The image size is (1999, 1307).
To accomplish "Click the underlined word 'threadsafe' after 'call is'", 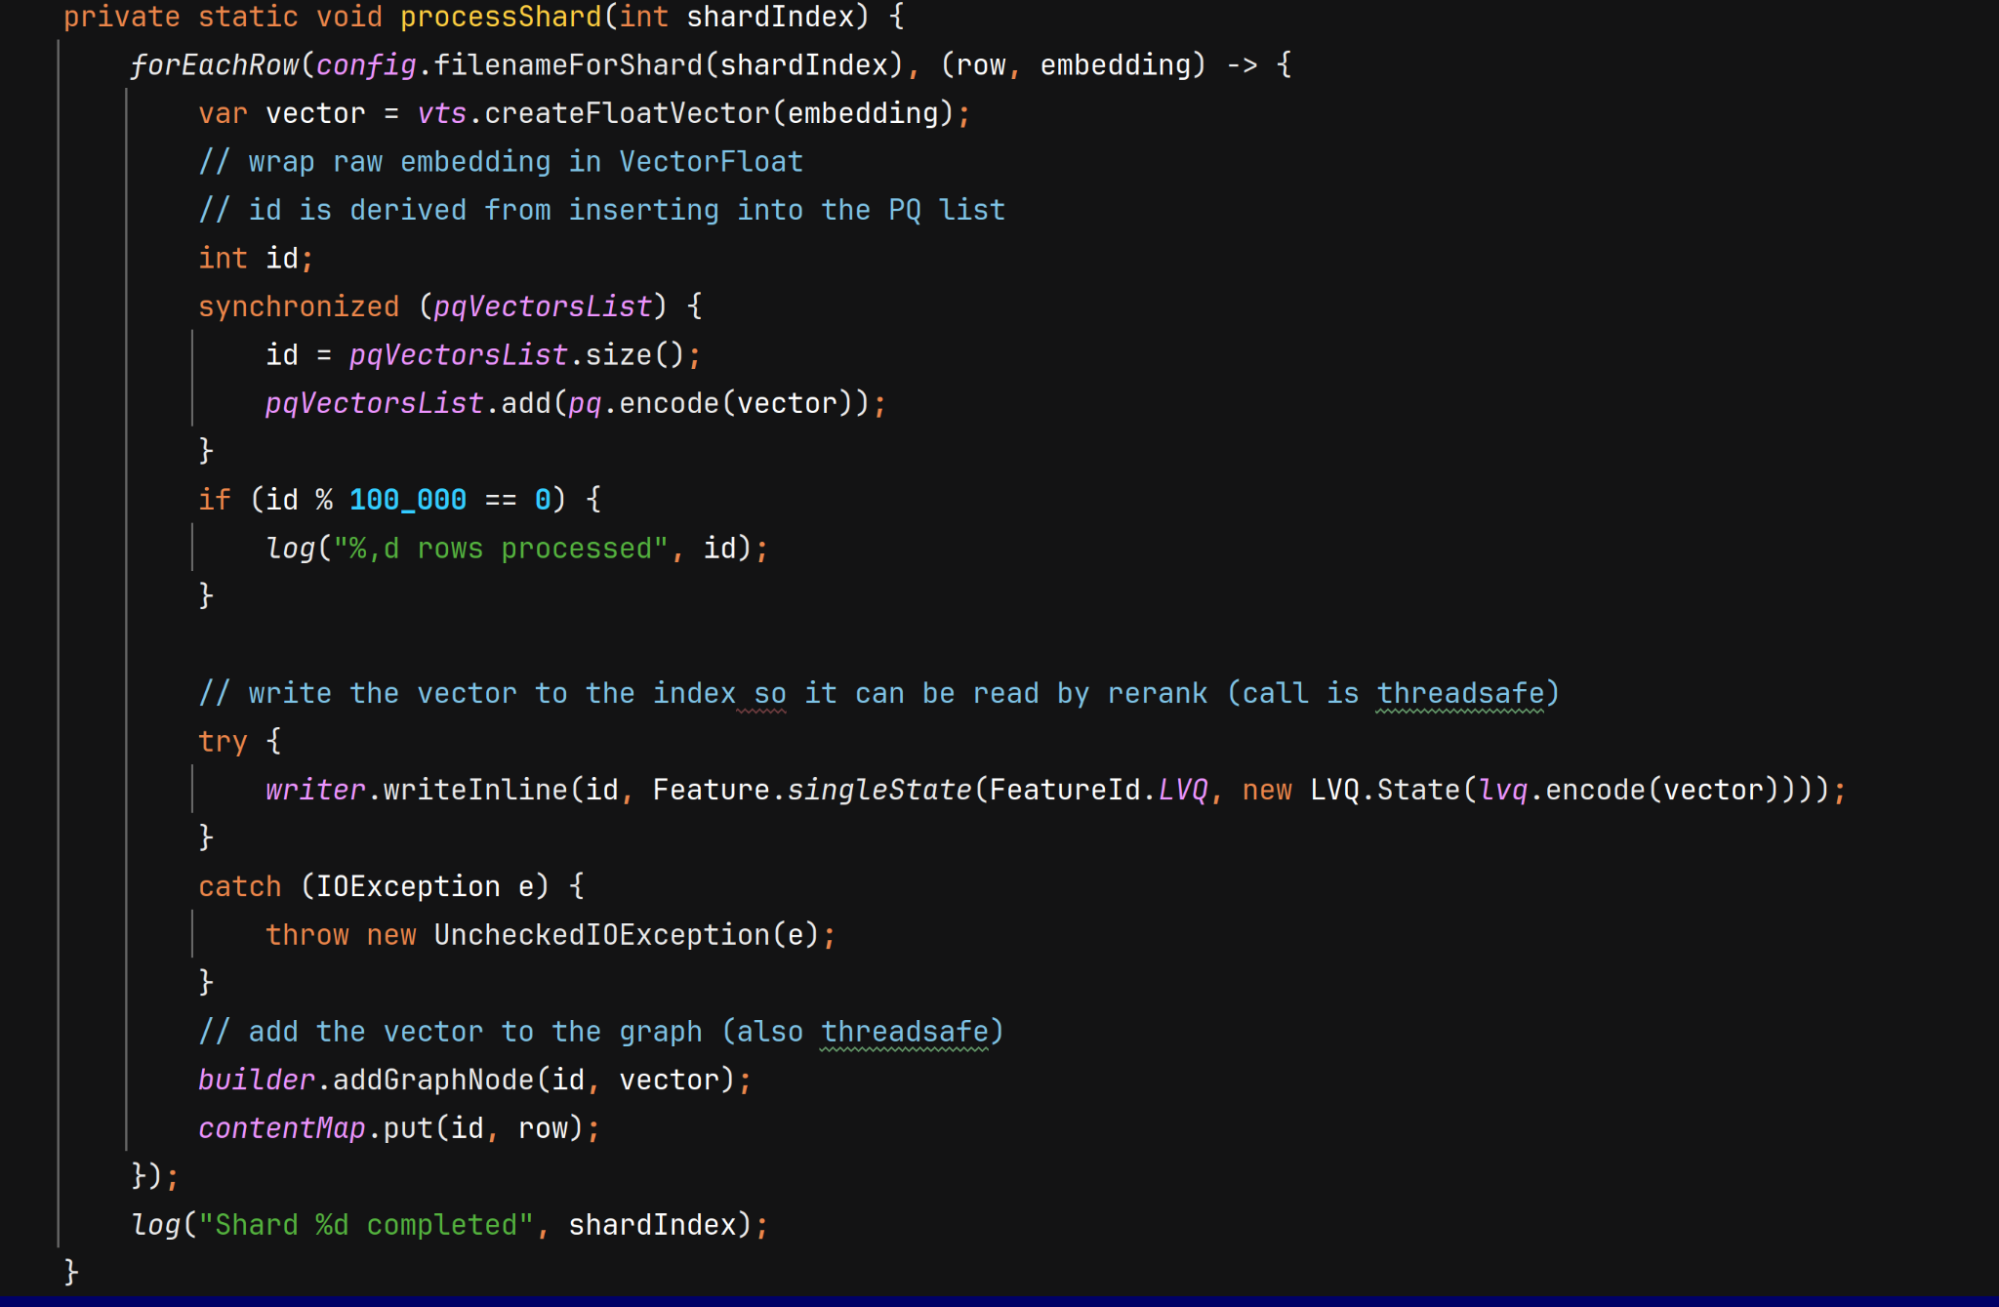I will 1459,694.
